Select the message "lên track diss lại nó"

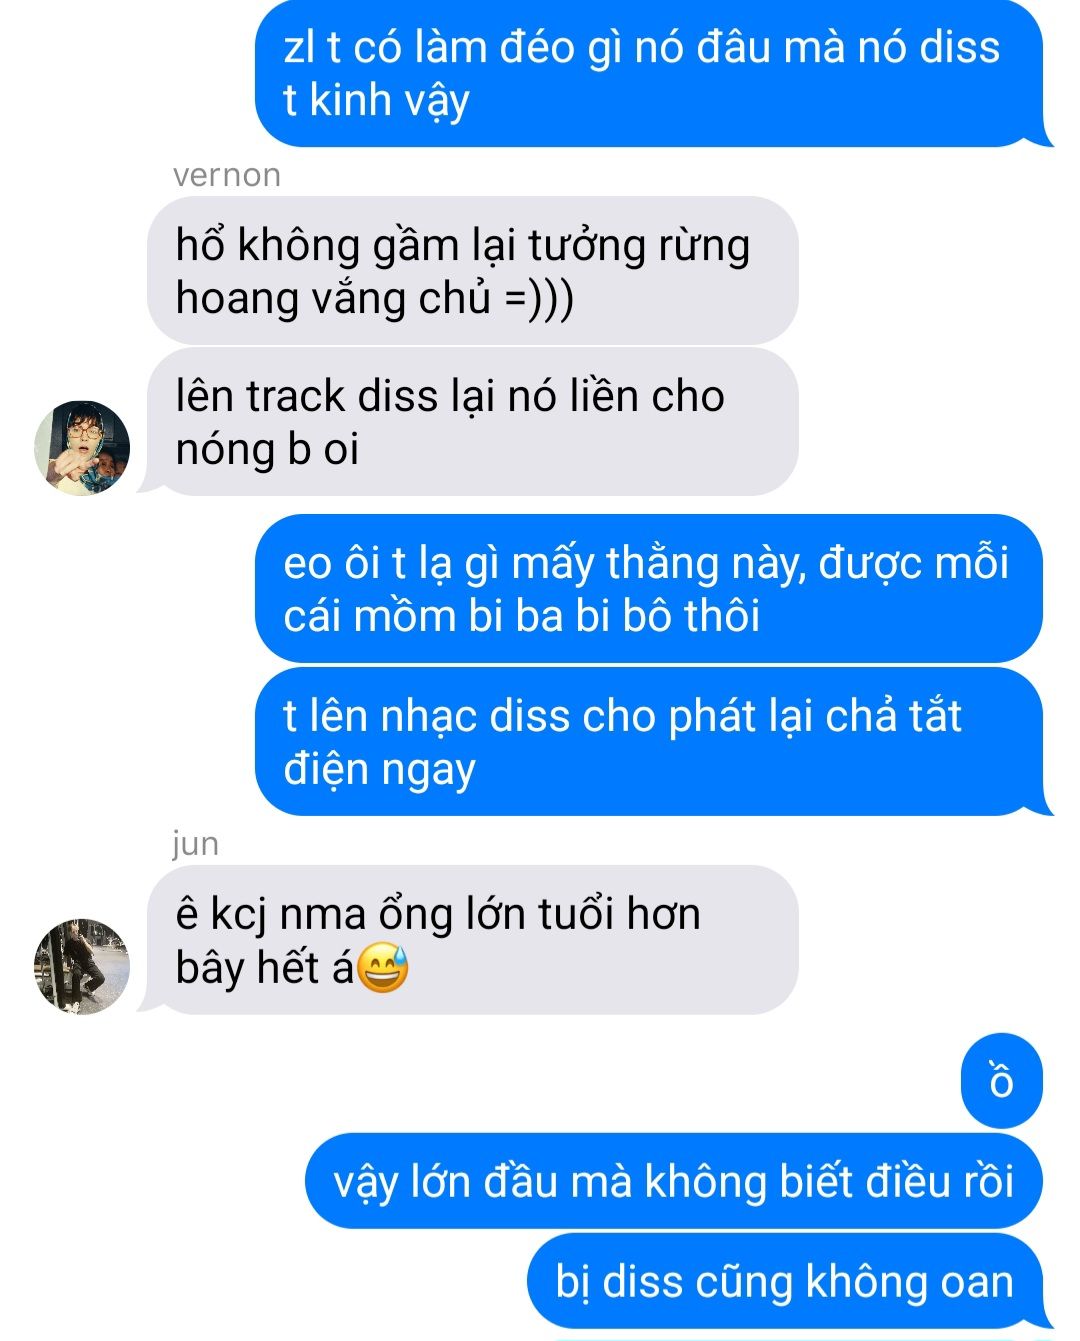[x=472, y=422]
